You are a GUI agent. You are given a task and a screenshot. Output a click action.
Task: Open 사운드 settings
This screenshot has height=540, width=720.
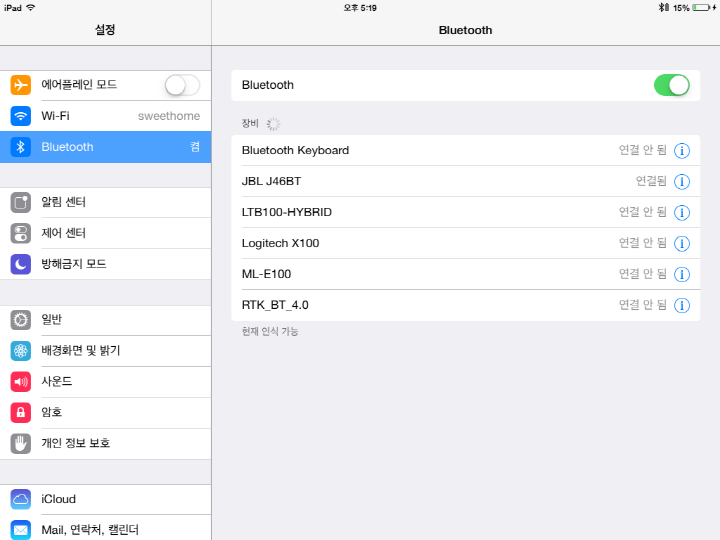pyautogui.click(x=106, y=382)
